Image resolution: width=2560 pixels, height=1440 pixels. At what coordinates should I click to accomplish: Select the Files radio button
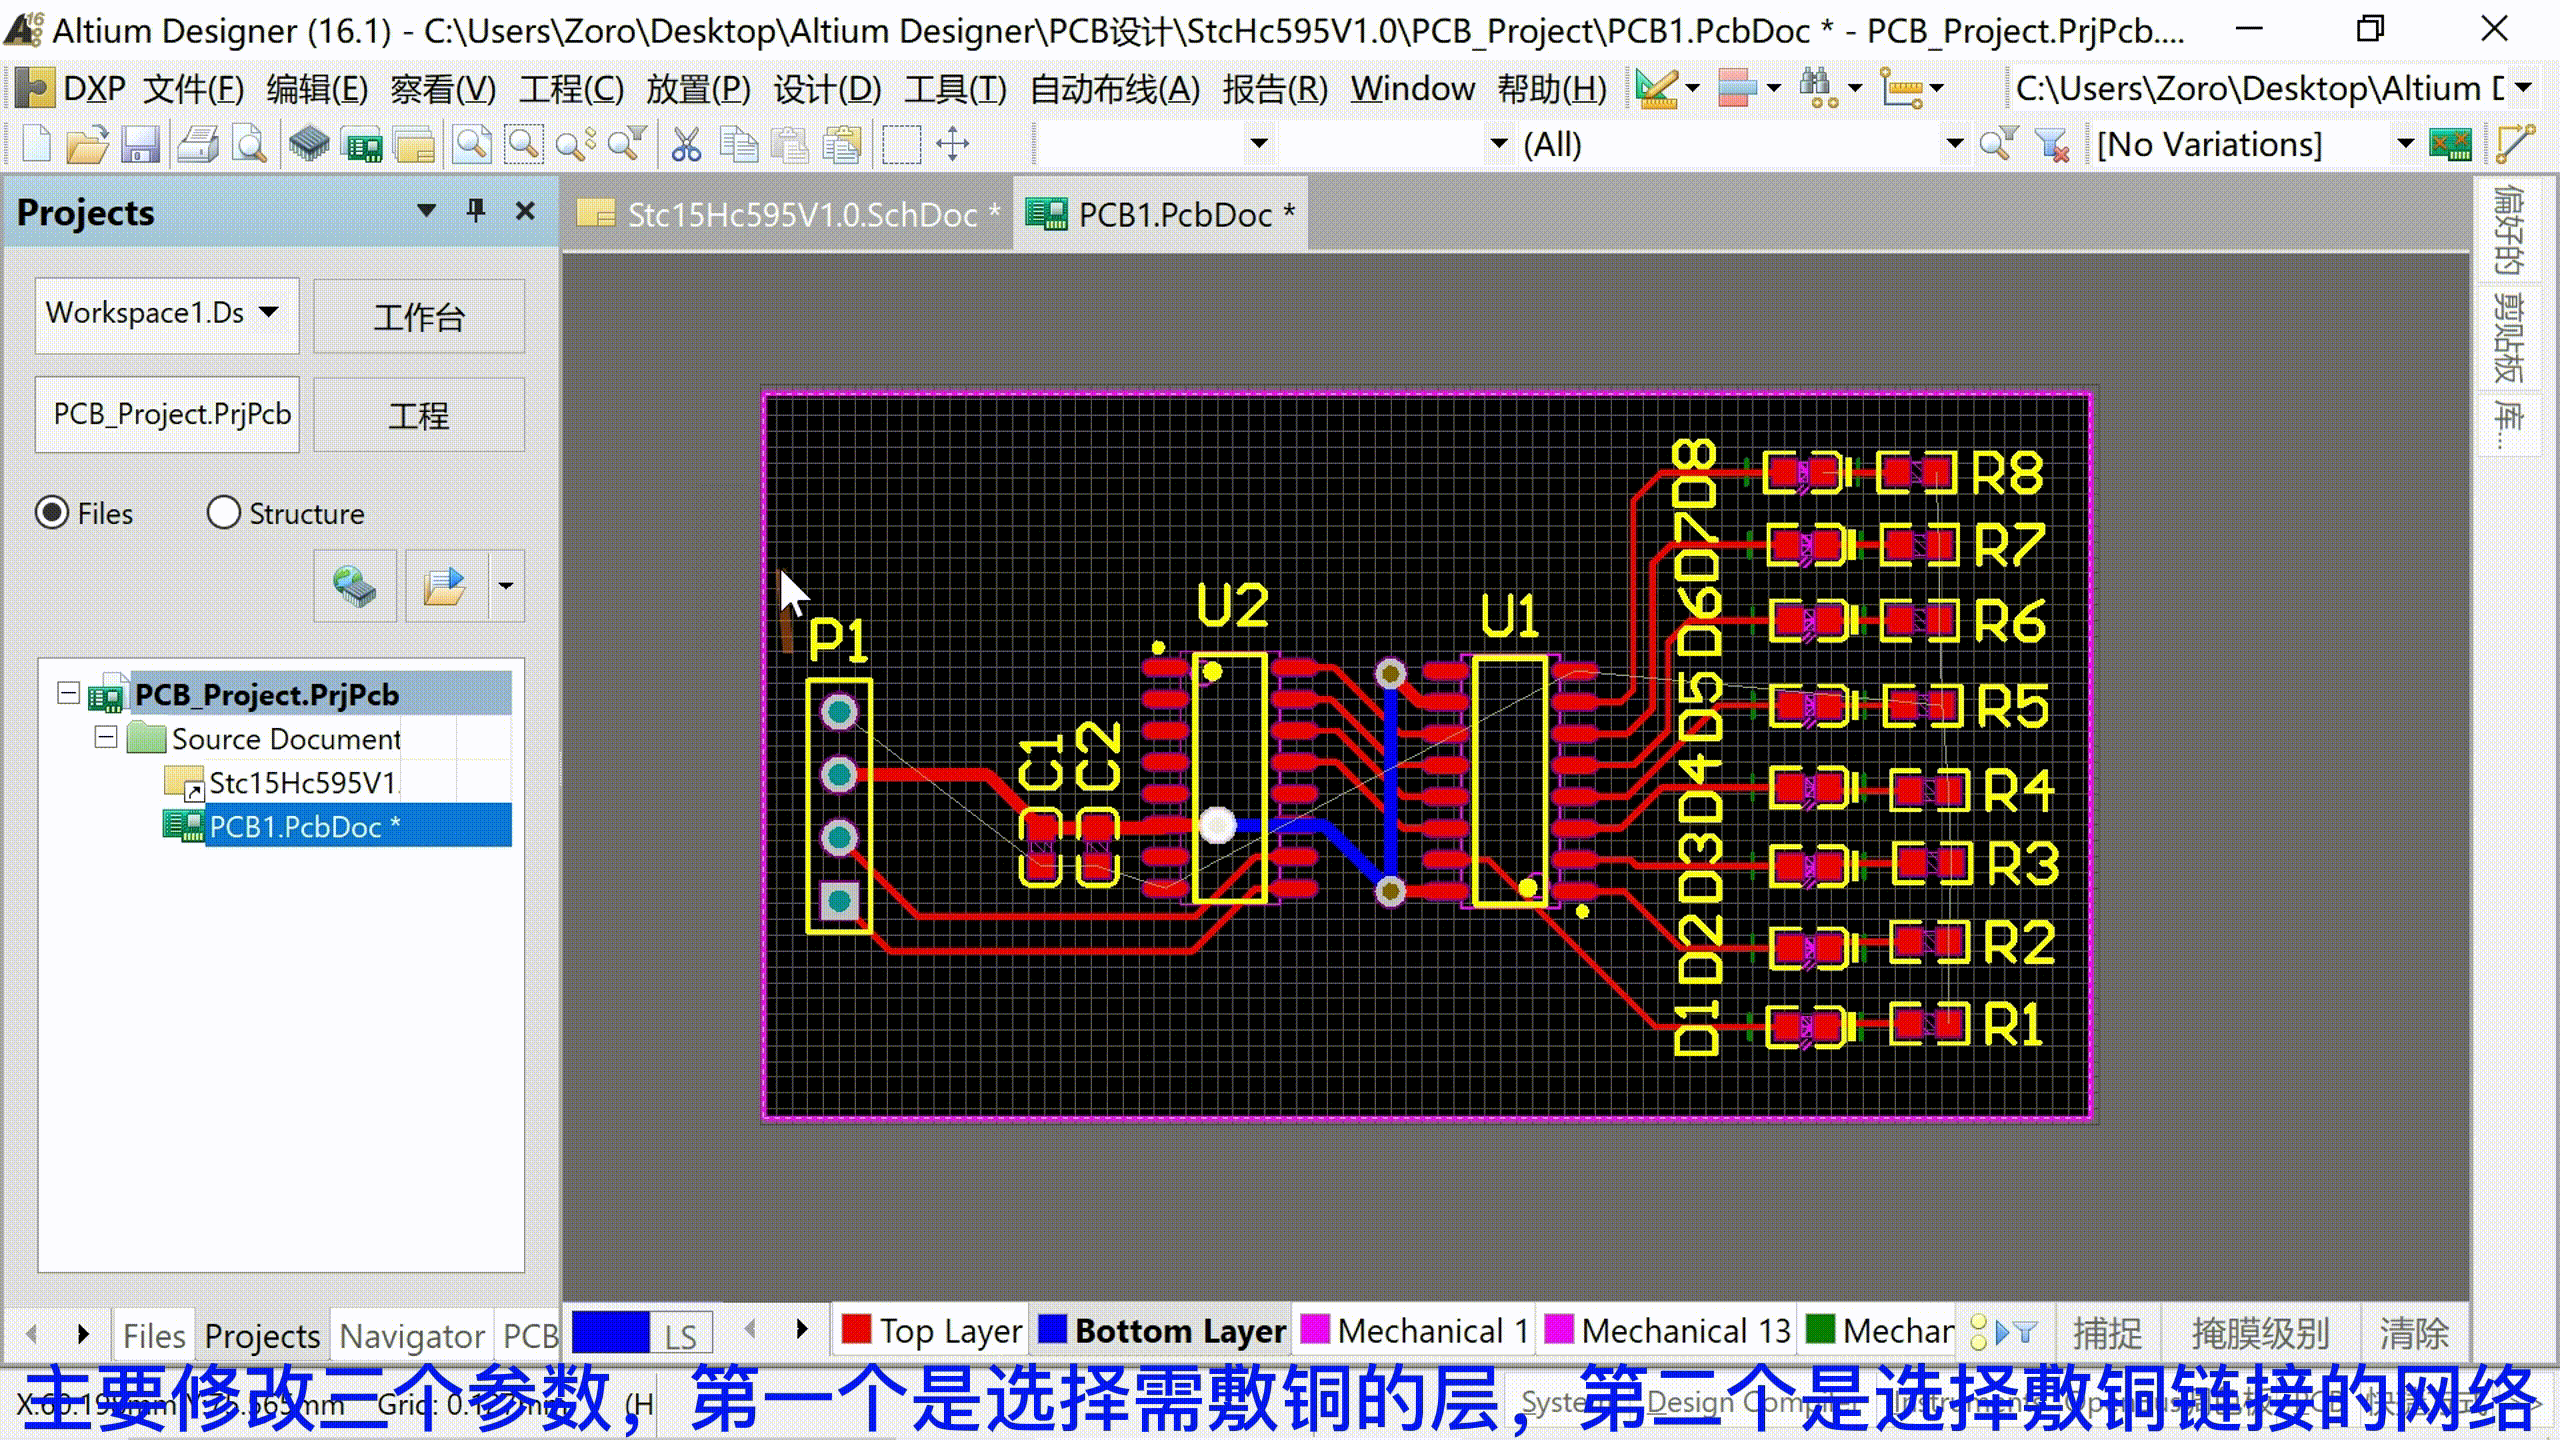(52, 513)
